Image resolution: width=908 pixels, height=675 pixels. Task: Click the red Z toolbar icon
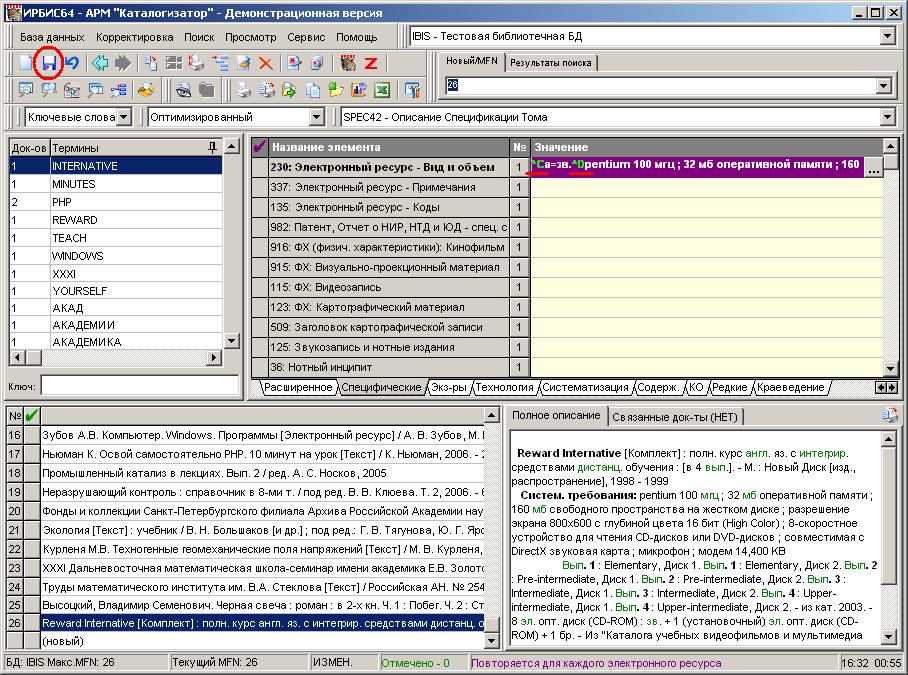point(370,63)
